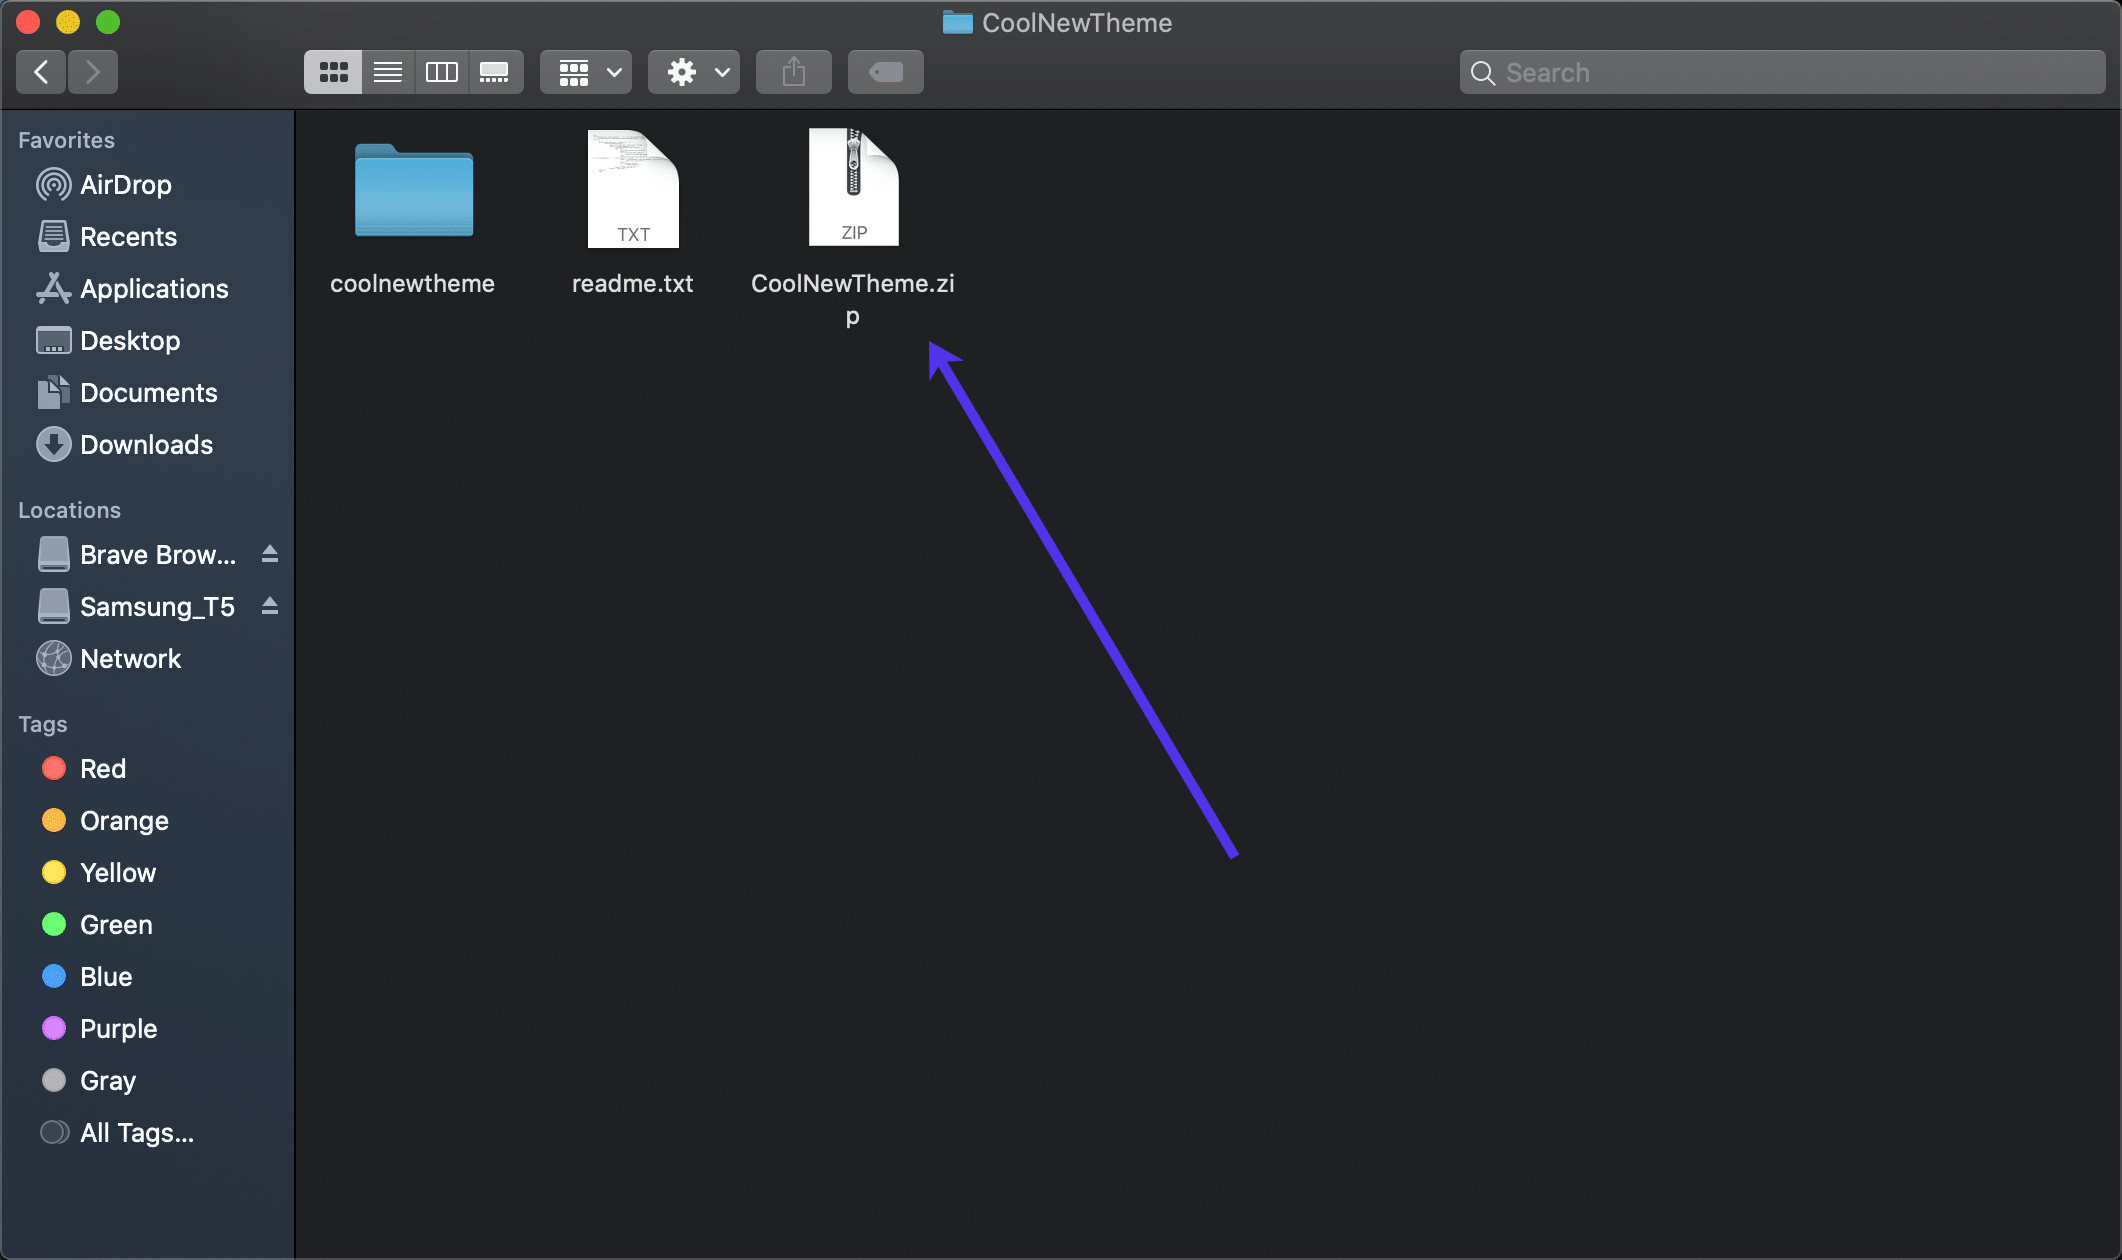
Task: Click the forward navigation button
Action: pos(91,70)
